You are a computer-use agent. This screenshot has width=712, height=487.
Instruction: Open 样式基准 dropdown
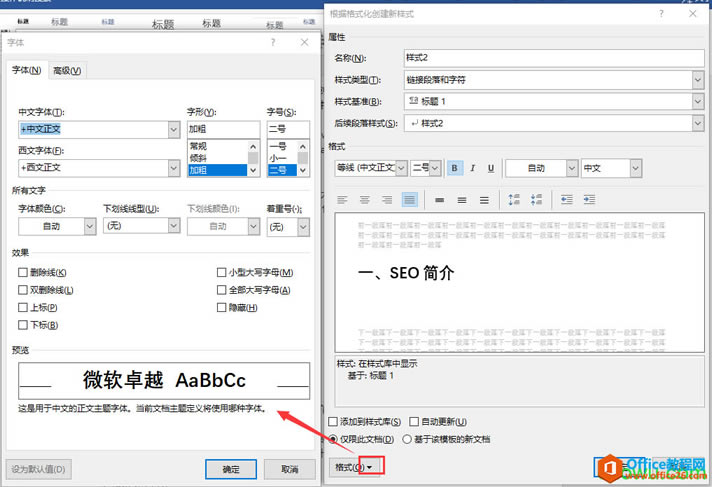(698, 101)
